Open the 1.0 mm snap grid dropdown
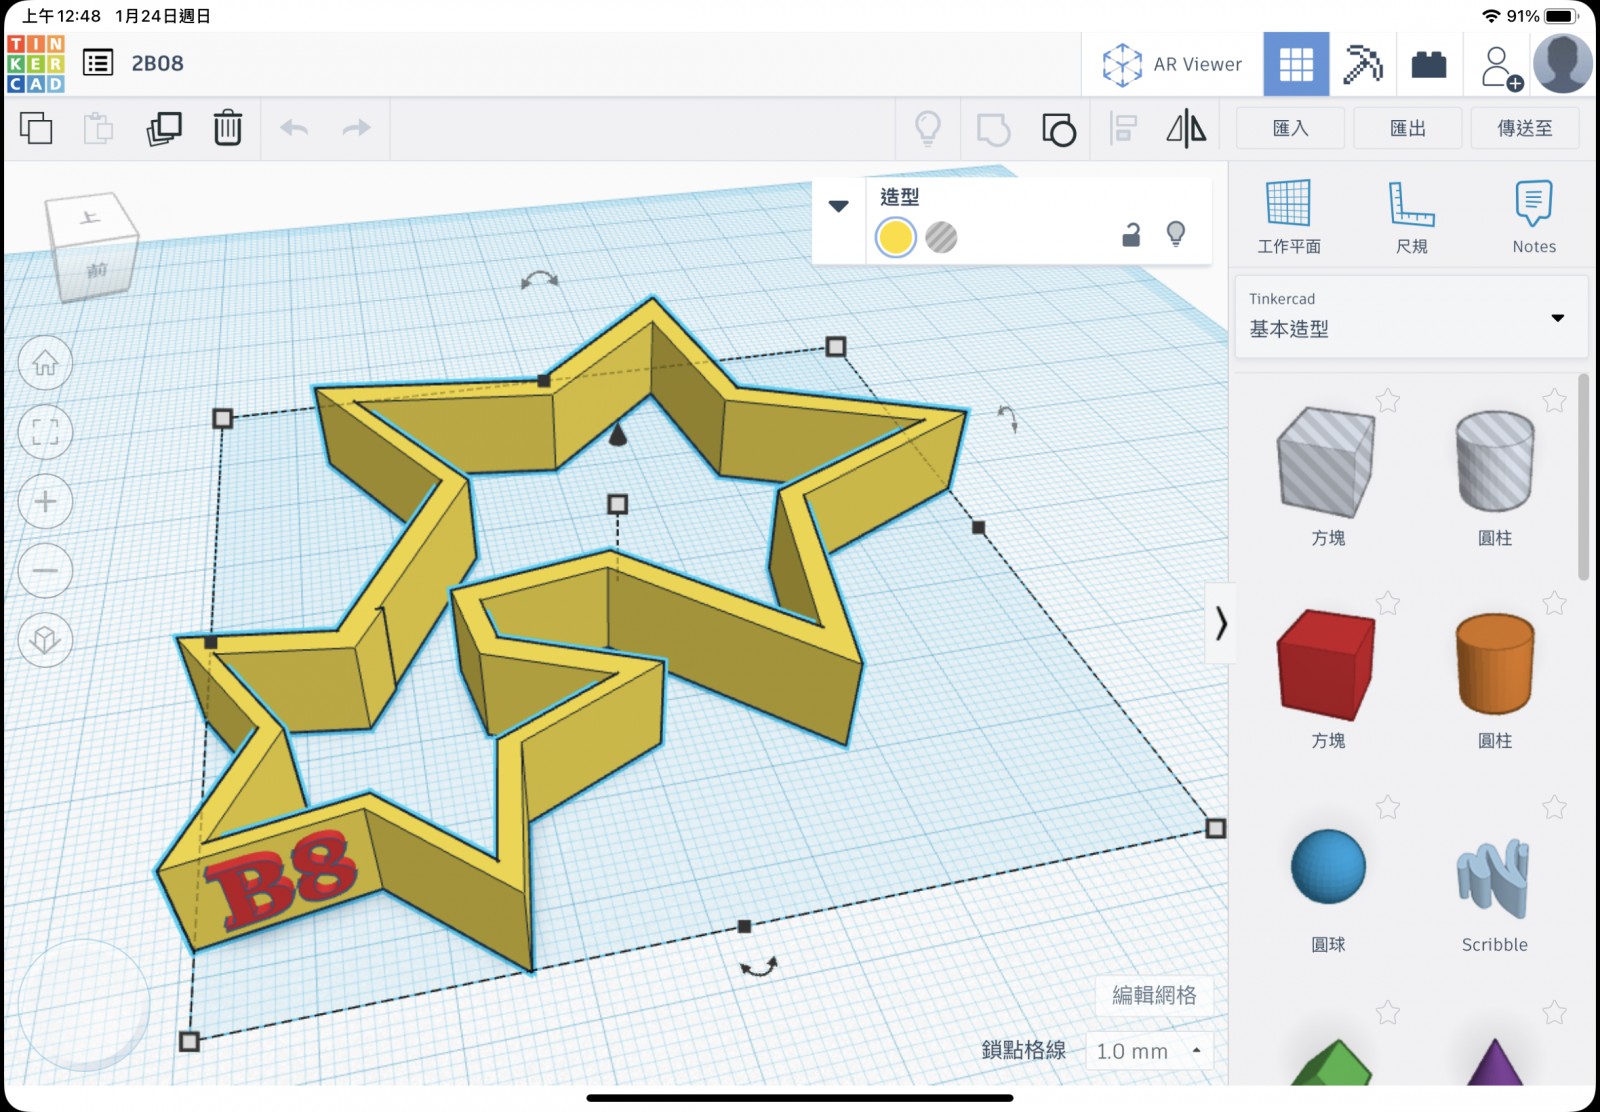Screen dimensions: 1600x1112 (1150, 1051)
